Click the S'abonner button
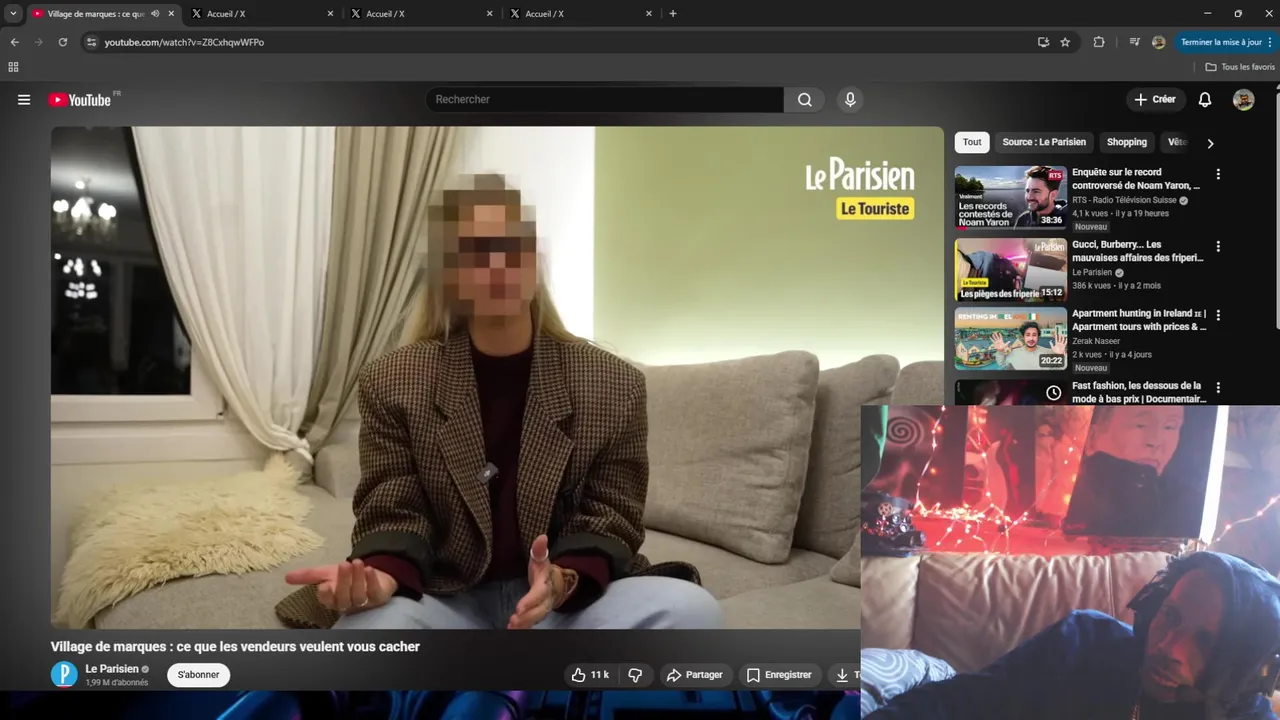 [198, 675]
